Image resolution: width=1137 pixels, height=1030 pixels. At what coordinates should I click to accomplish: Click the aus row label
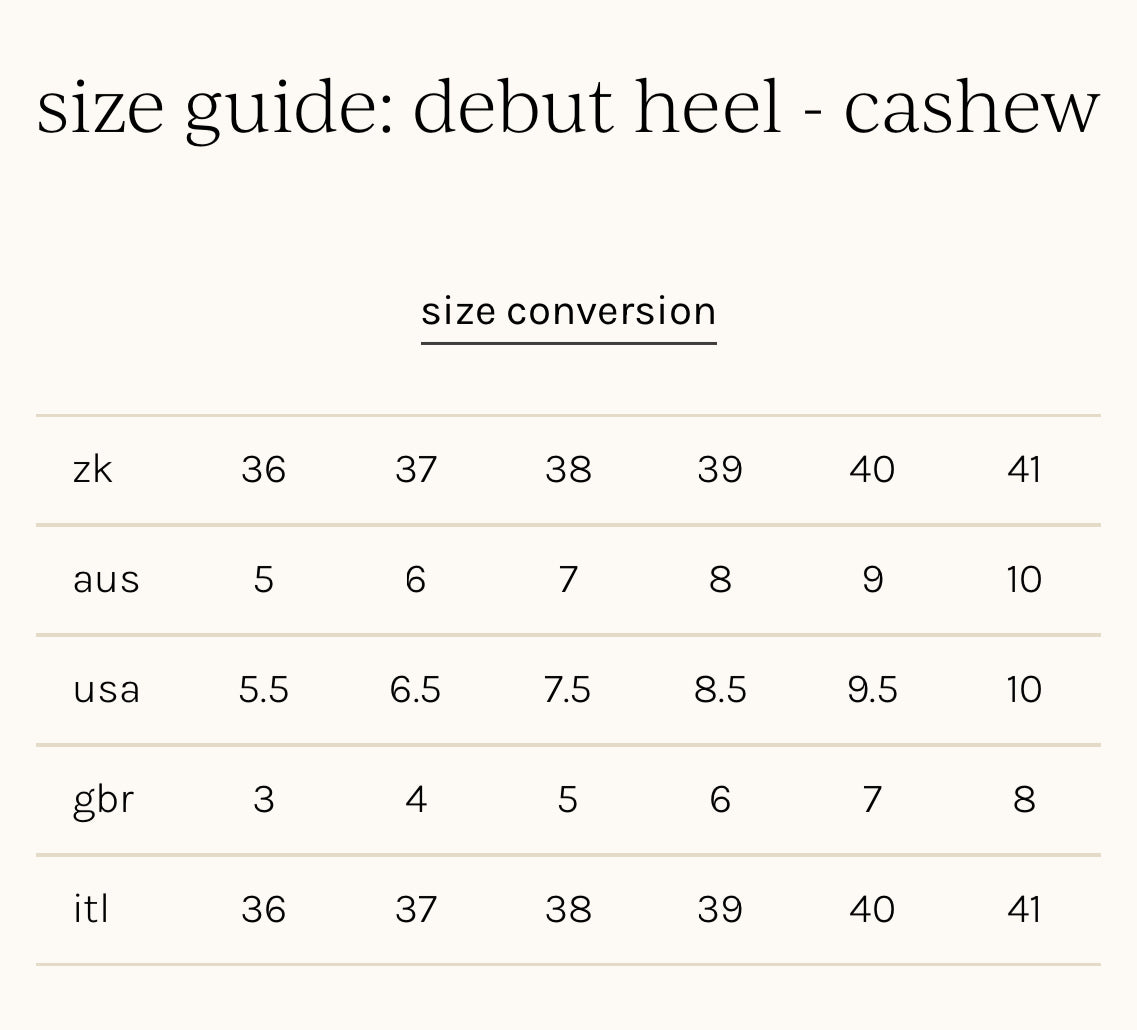(106, 579)
